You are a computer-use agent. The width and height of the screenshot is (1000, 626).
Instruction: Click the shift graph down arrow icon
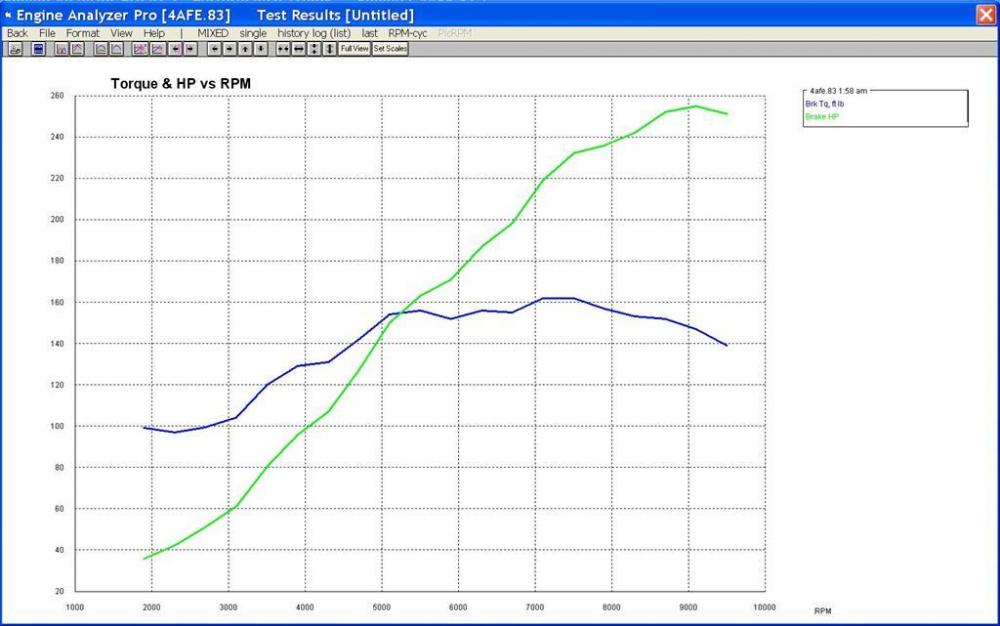point(260,48)
